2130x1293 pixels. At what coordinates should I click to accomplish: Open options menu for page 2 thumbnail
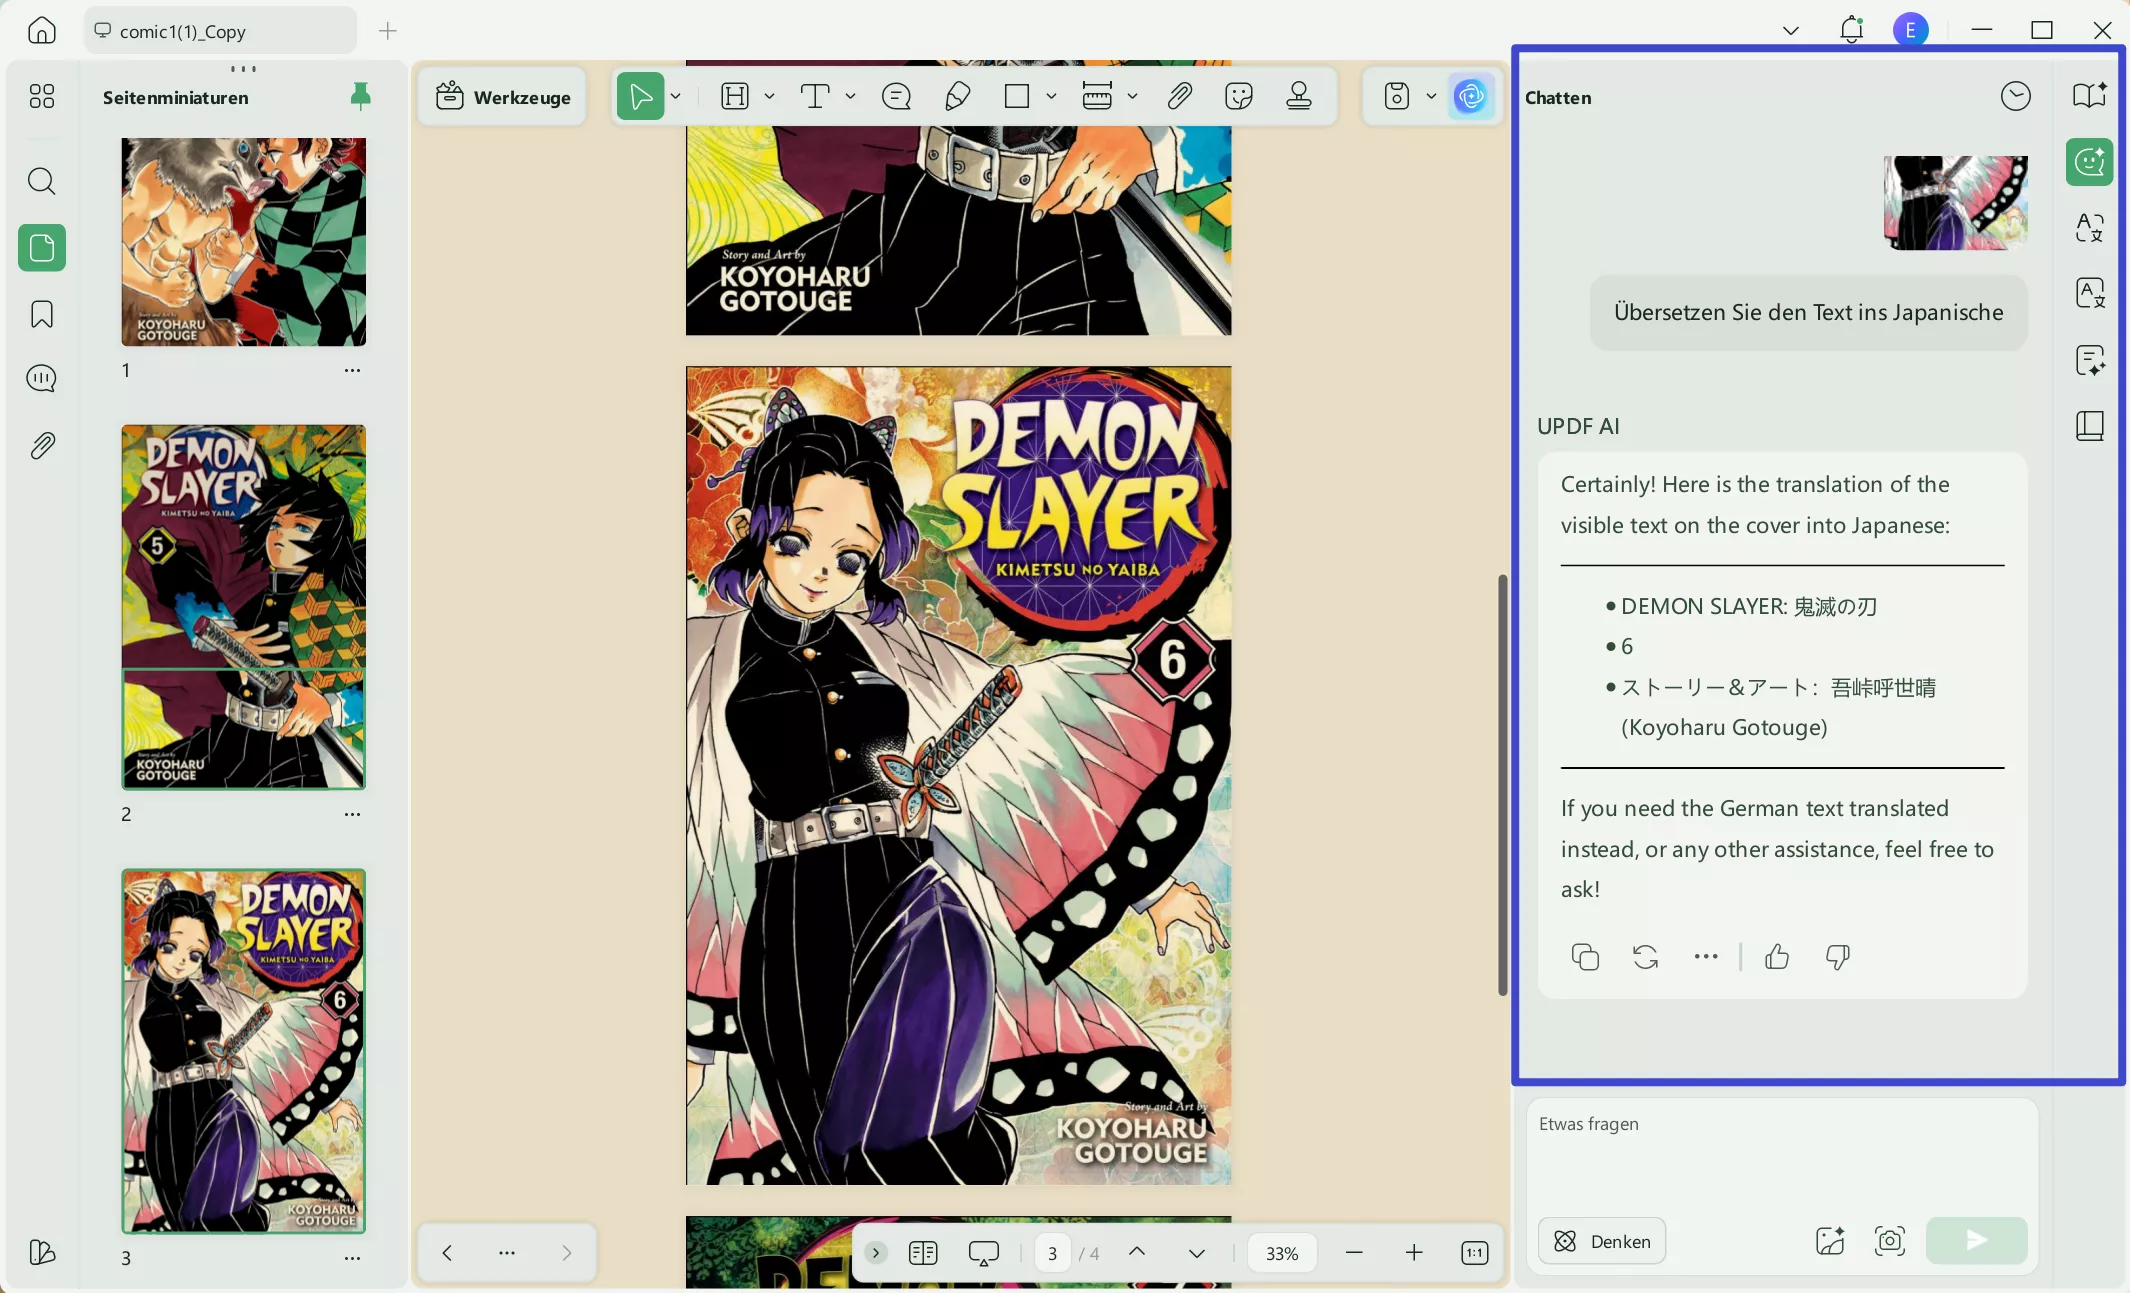click(x=352, y=814)
